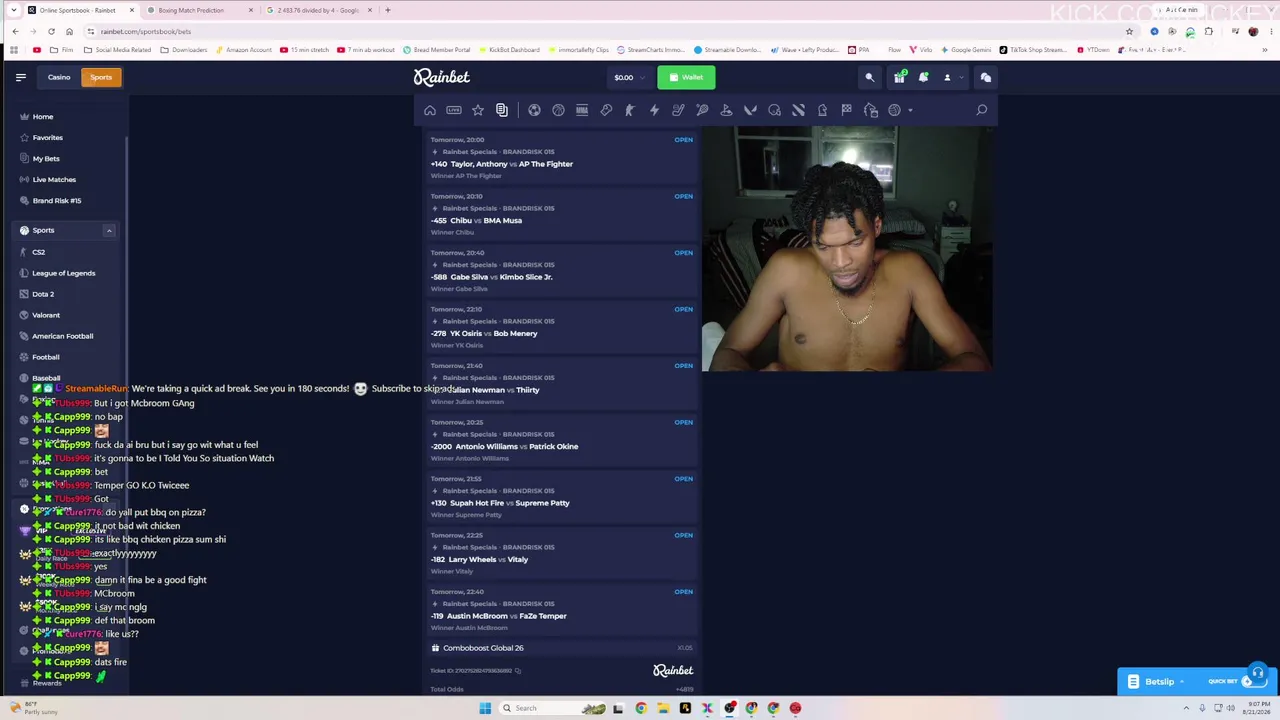1280x720 pixels.
Task: Open the header search magnifier
Action: coord(870,77)
